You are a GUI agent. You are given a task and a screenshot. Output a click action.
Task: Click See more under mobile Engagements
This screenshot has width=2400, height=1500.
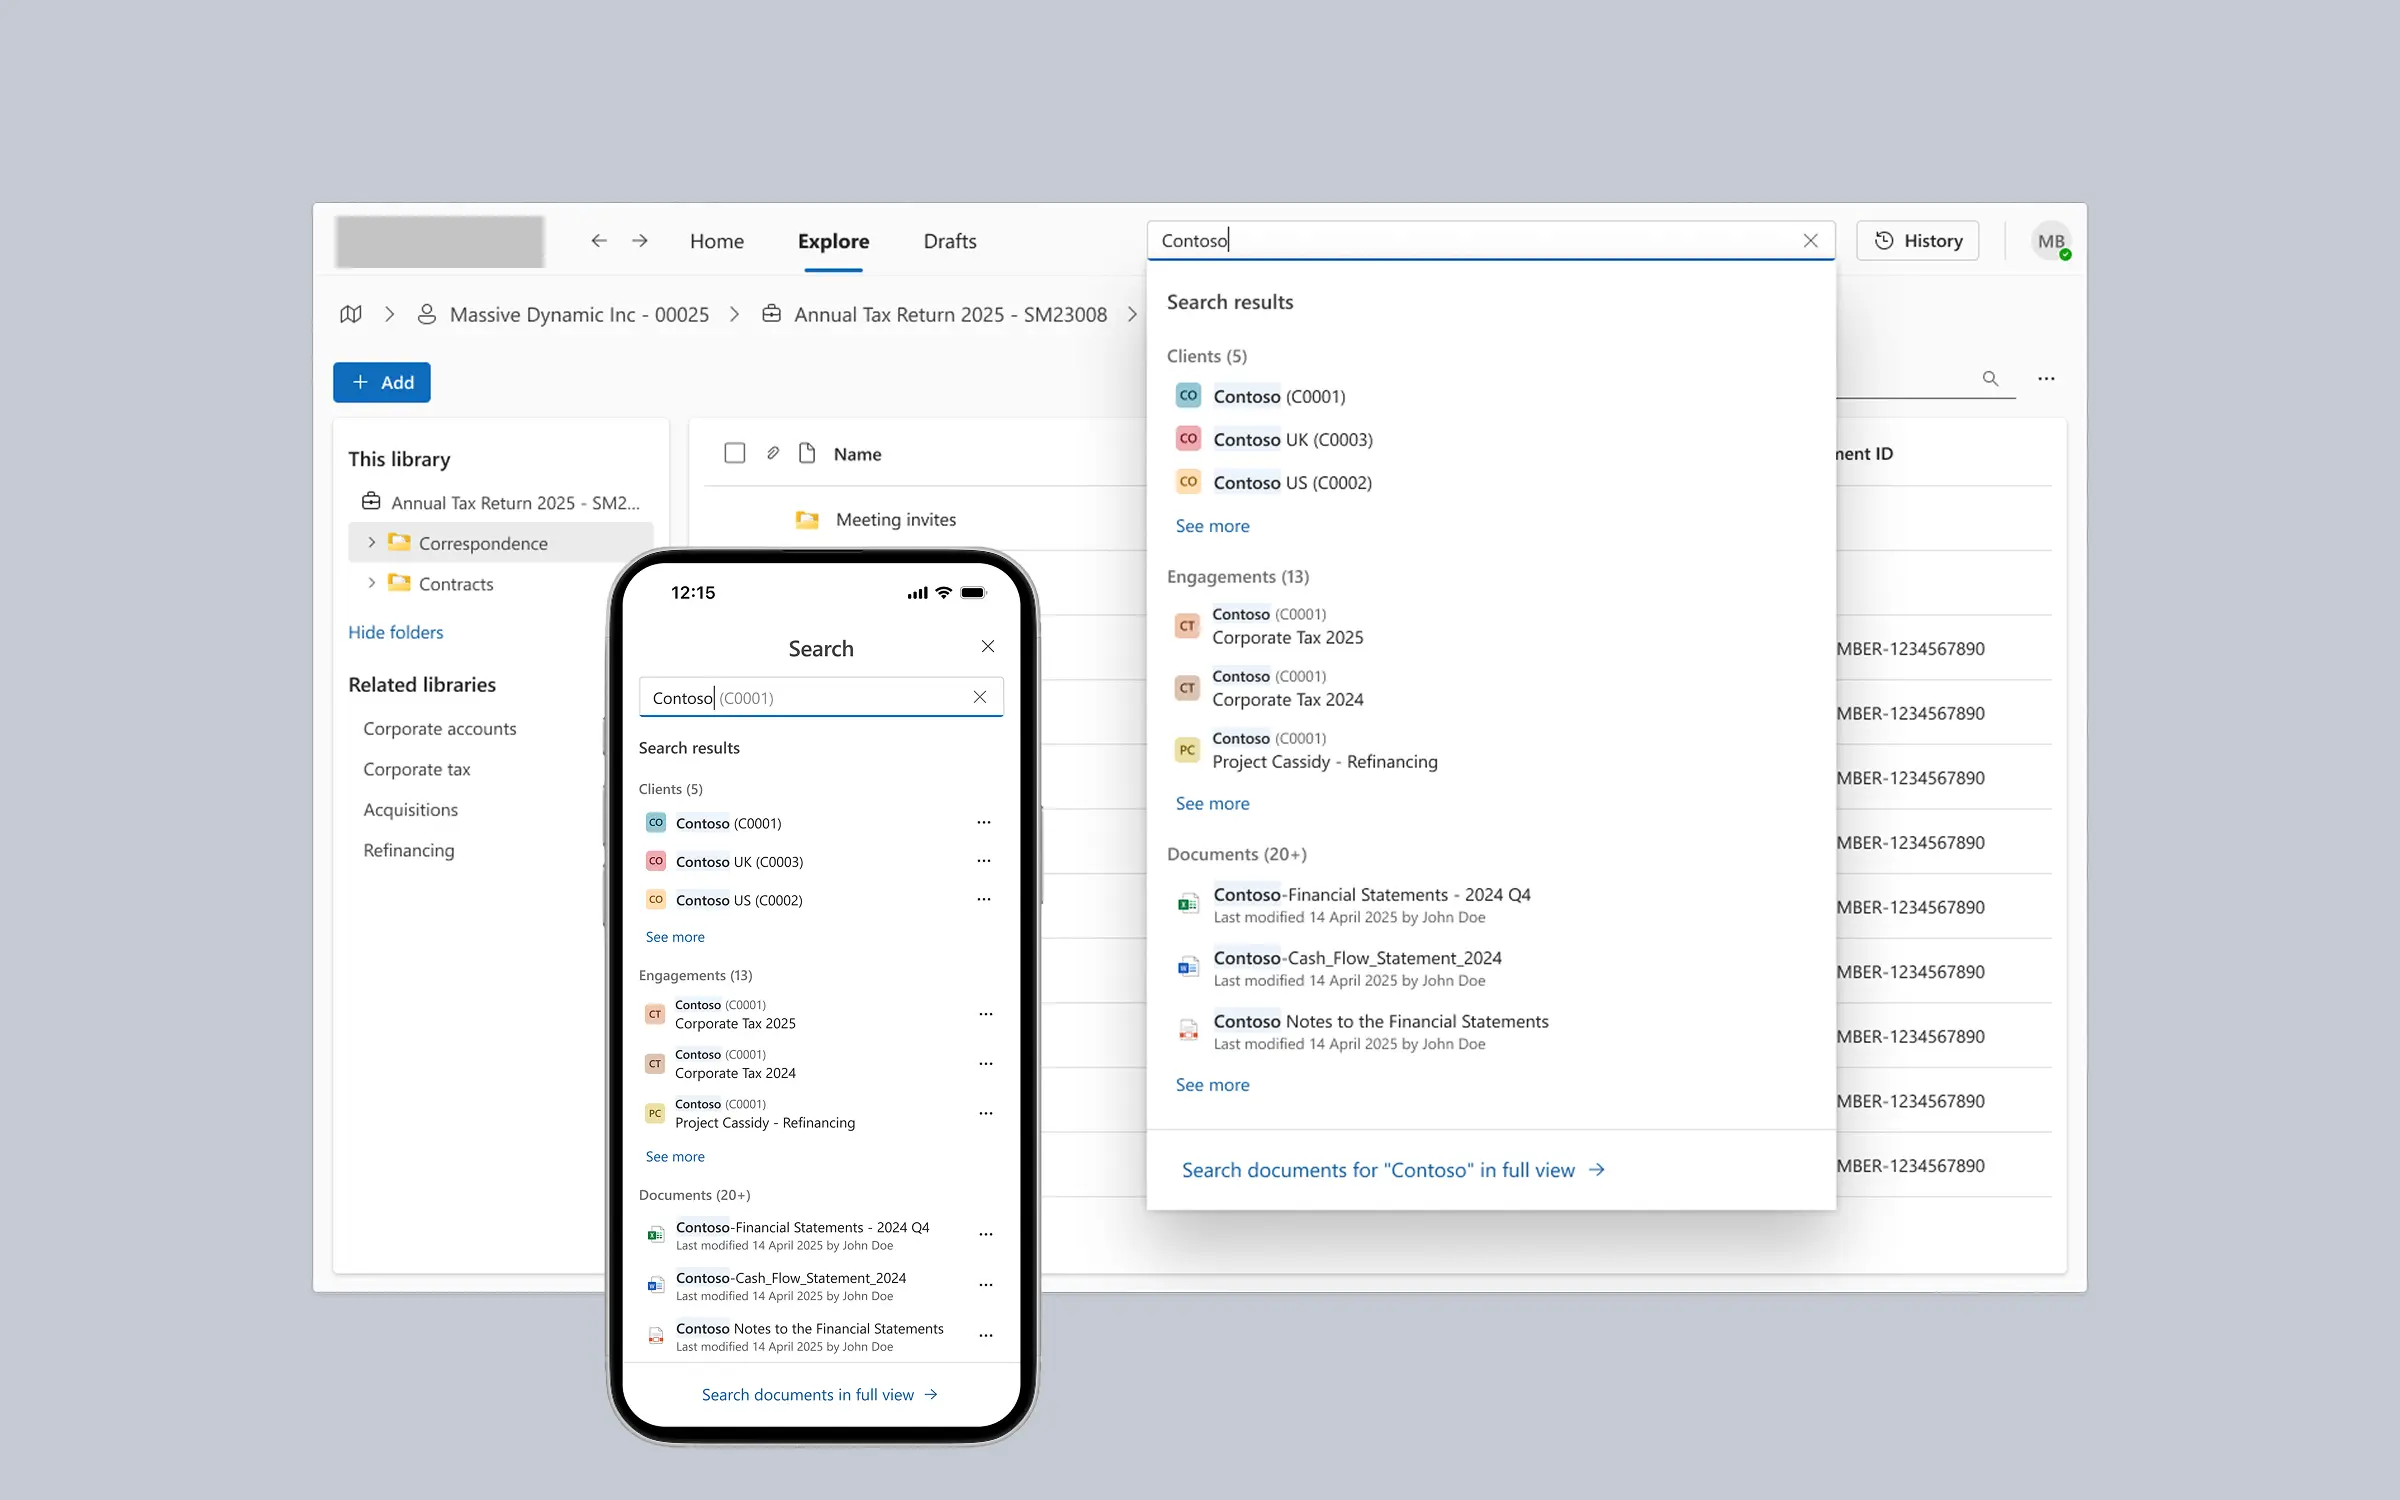[675, 1156]
